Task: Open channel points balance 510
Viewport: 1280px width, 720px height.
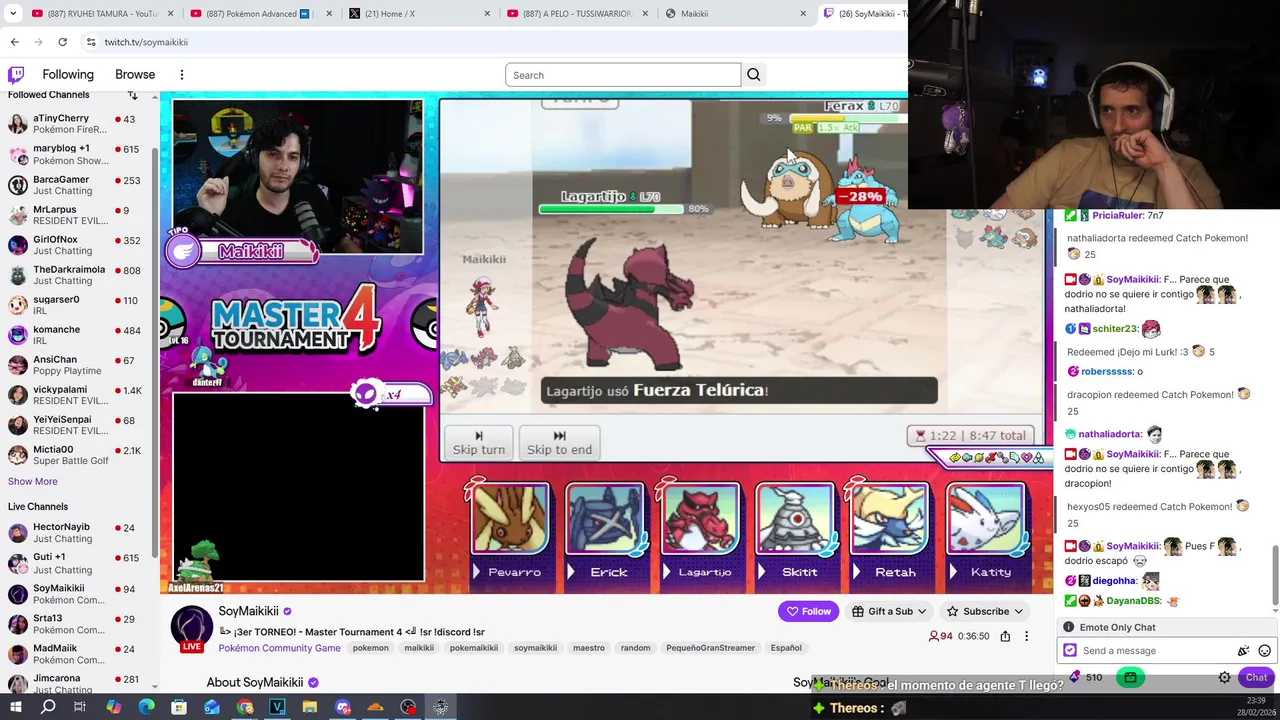Action: [x=1085, y=677]
